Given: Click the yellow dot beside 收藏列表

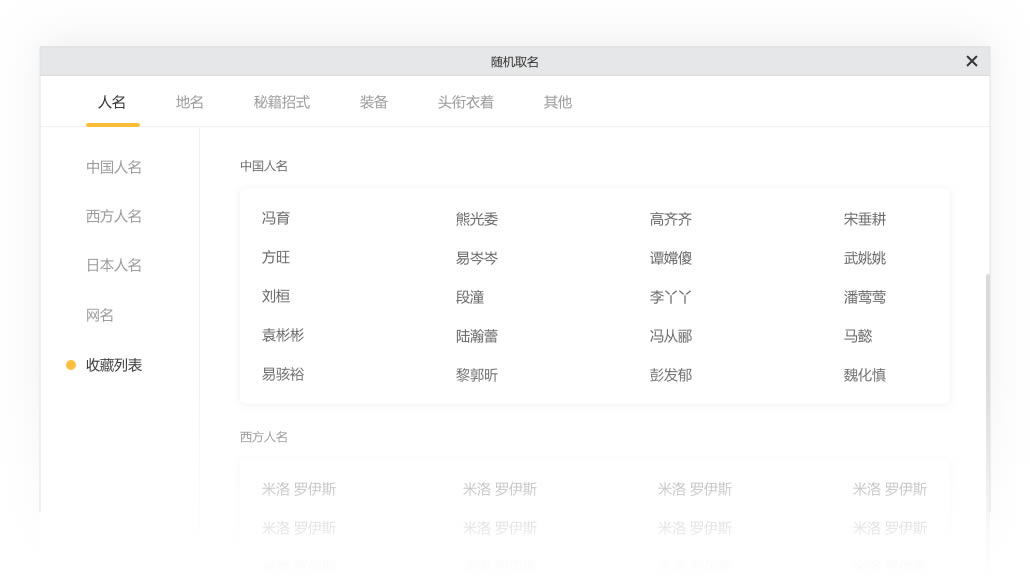Looking at the screenshot, I should 70,365.
